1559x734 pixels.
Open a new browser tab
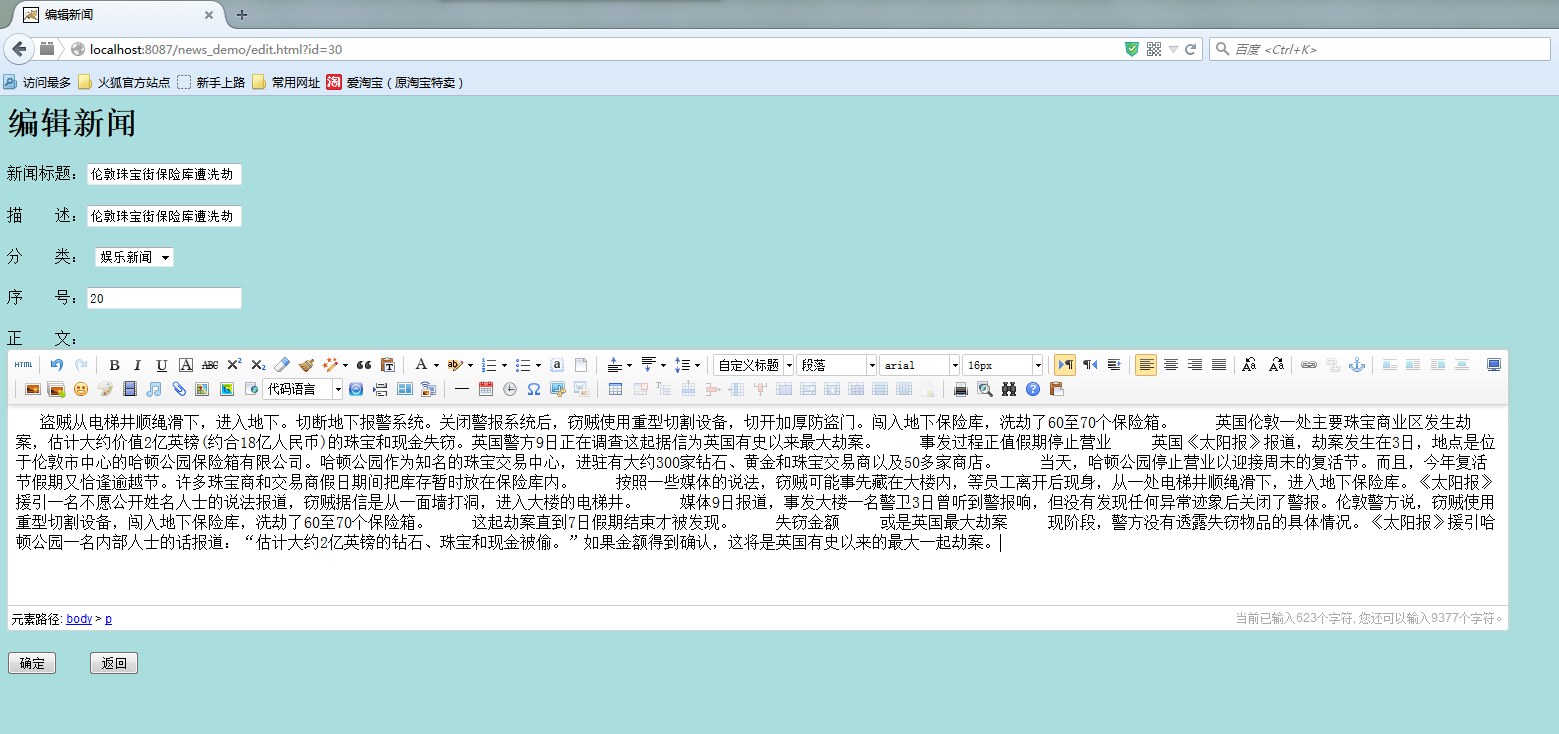[241, 15]
